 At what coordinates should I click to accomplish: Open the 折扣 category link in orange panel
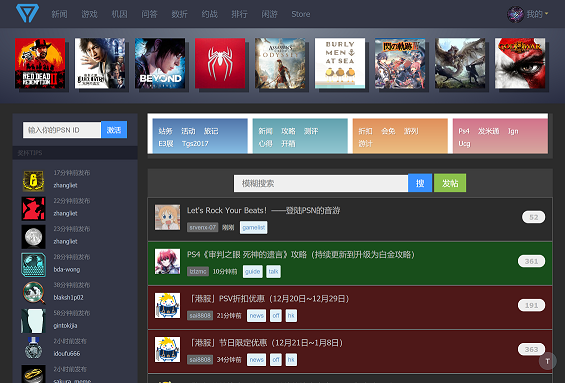click(365, 131)
